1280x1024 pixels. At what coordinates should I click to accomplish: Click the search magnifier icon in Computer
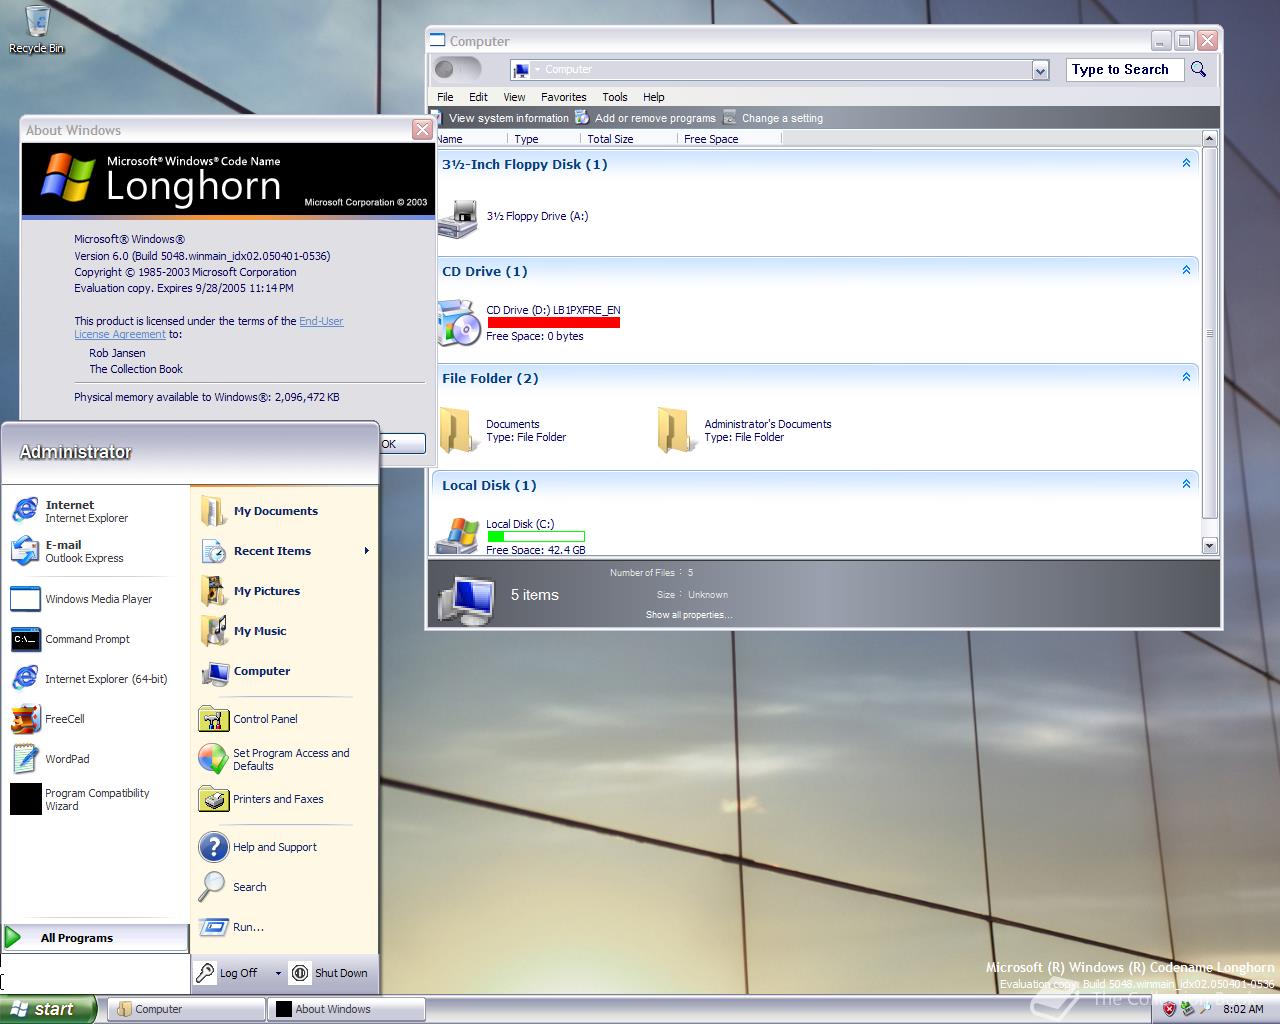(1198, 69)
